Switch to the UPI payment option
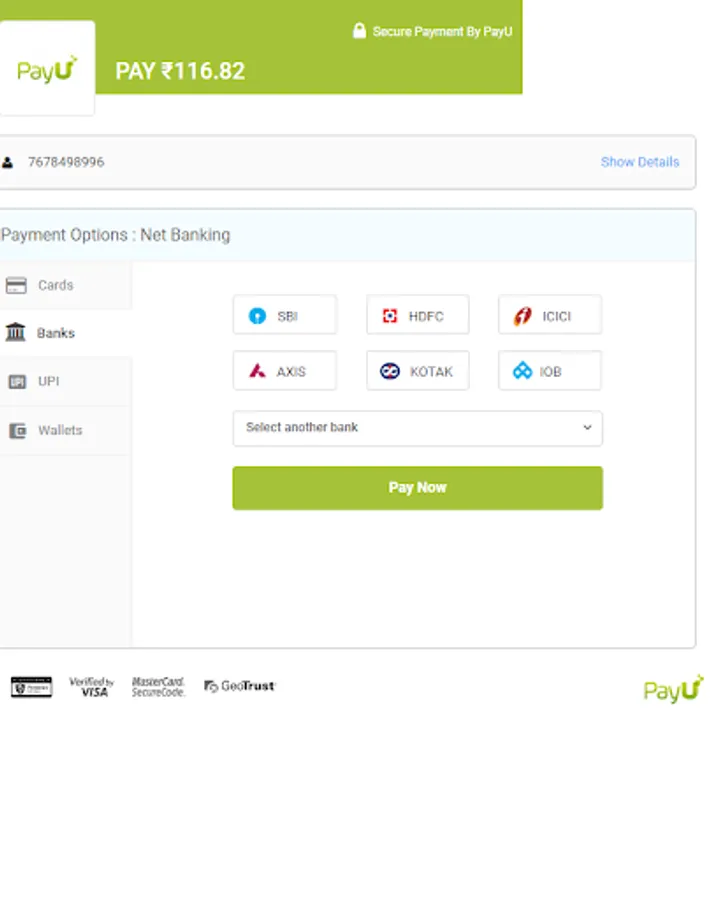The height and width of the screenshot is (900, 710). [48, 381]
